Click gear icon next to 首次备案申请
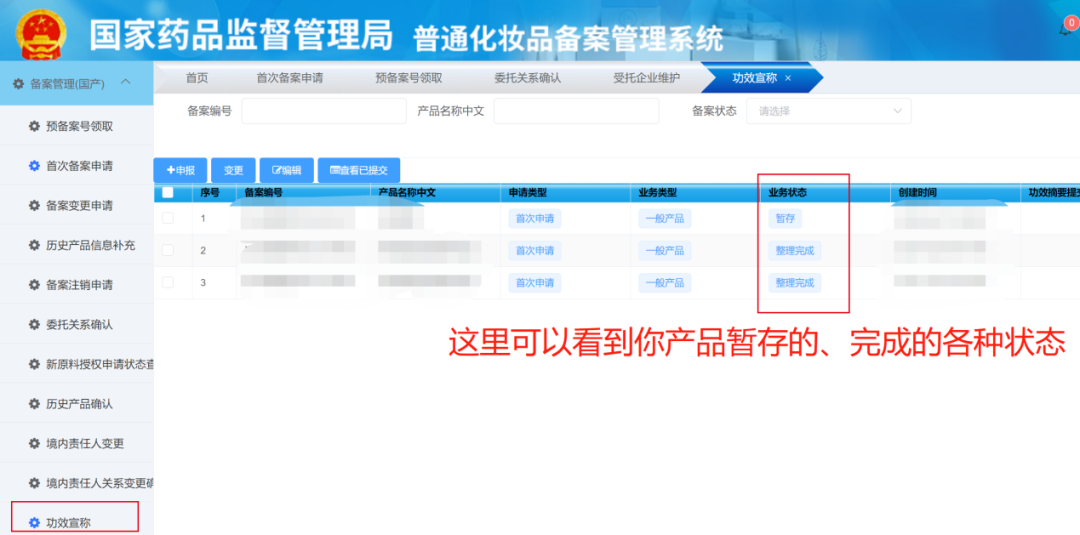Screen dimensions: 1080x535 [34, 165]
